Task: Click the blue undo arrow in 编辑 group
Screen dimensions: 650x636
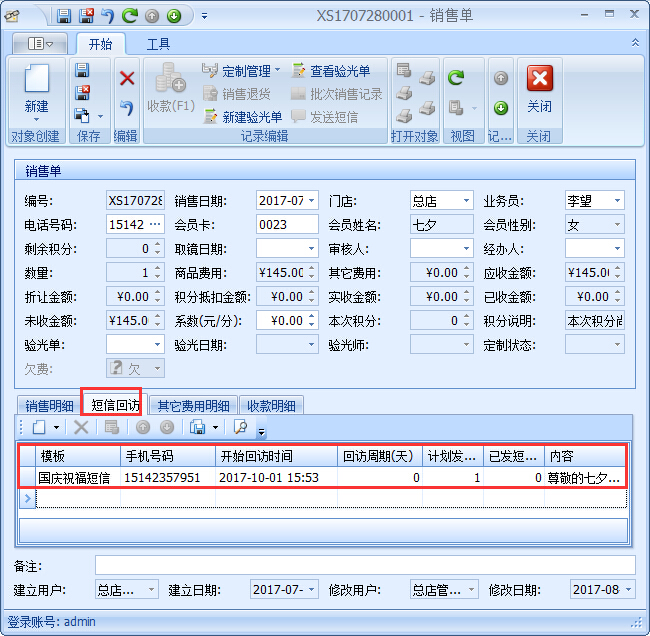Action: coord(127,107)
